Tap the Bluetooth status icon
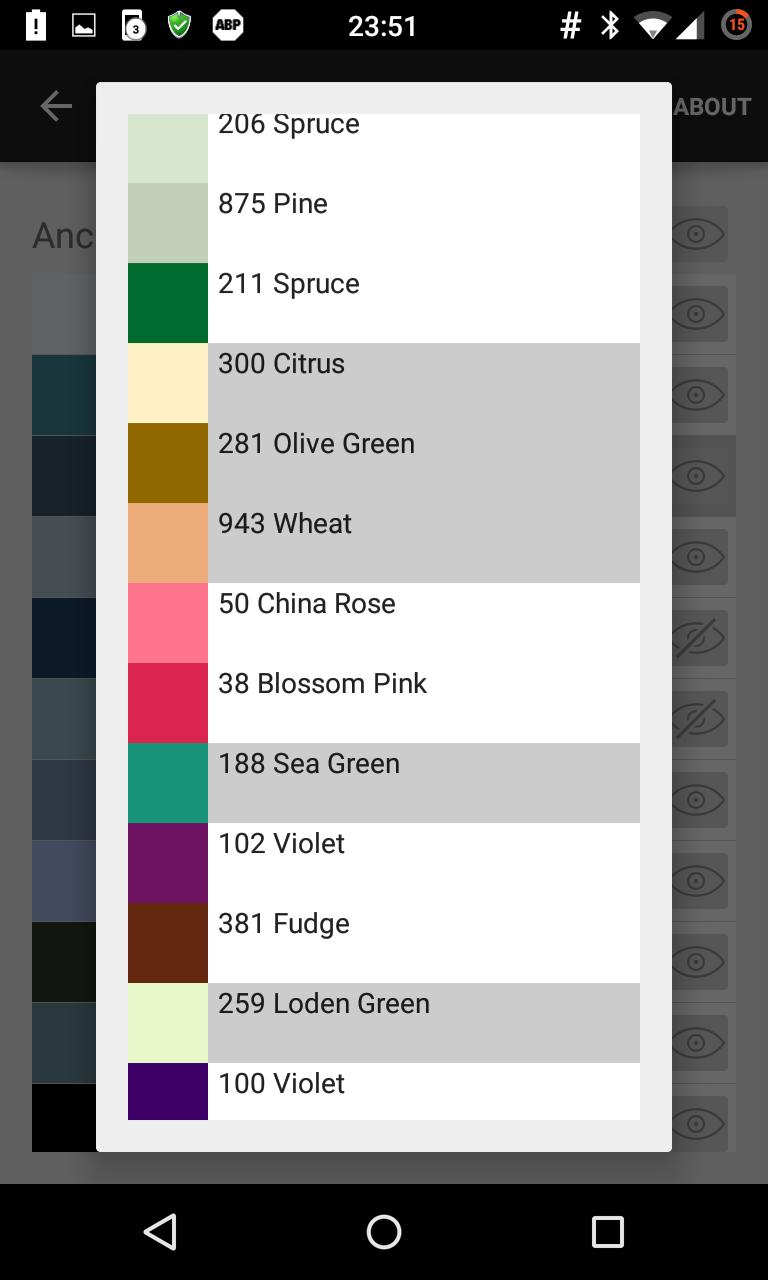The image size is (768, 1280). pyautogui.click(x=609, y=26)
